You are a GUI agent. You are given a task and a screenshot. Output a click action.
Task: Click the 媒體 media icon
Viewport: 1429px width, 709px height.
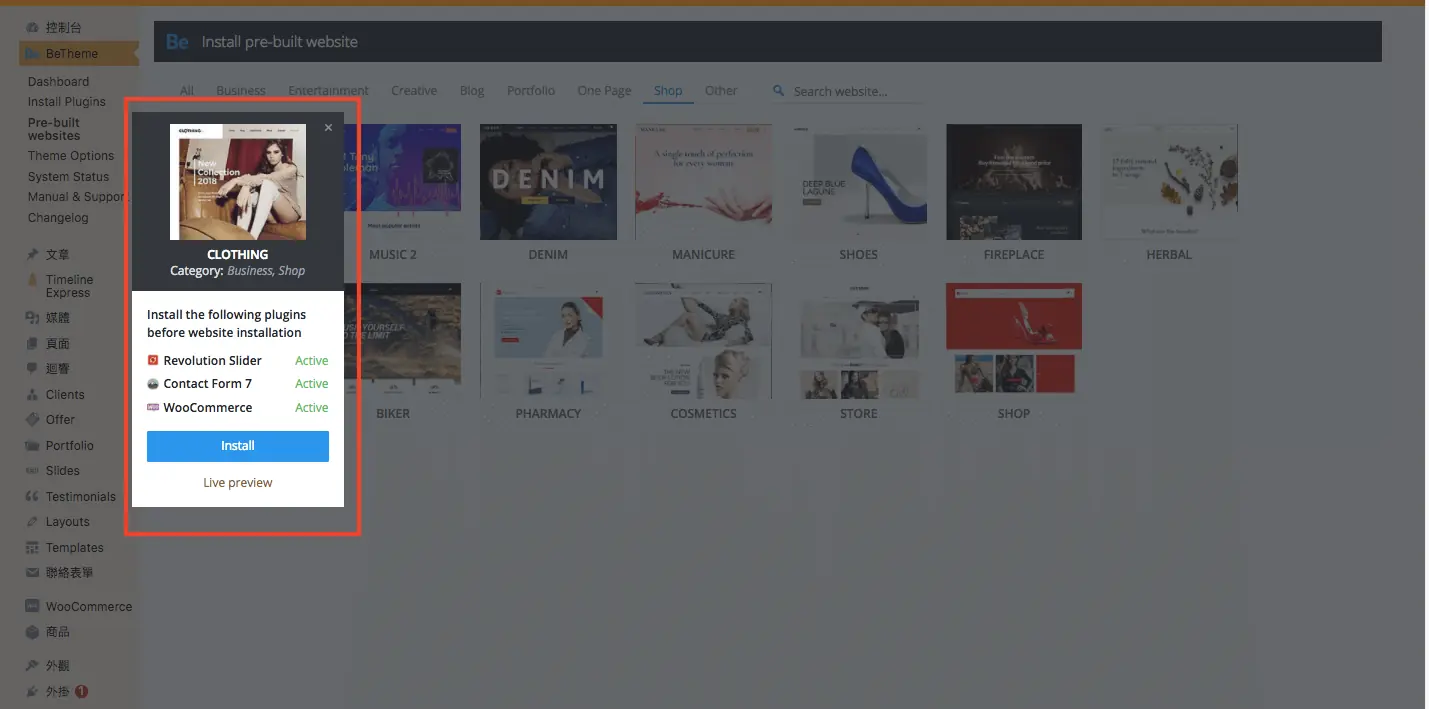(33, 318)
